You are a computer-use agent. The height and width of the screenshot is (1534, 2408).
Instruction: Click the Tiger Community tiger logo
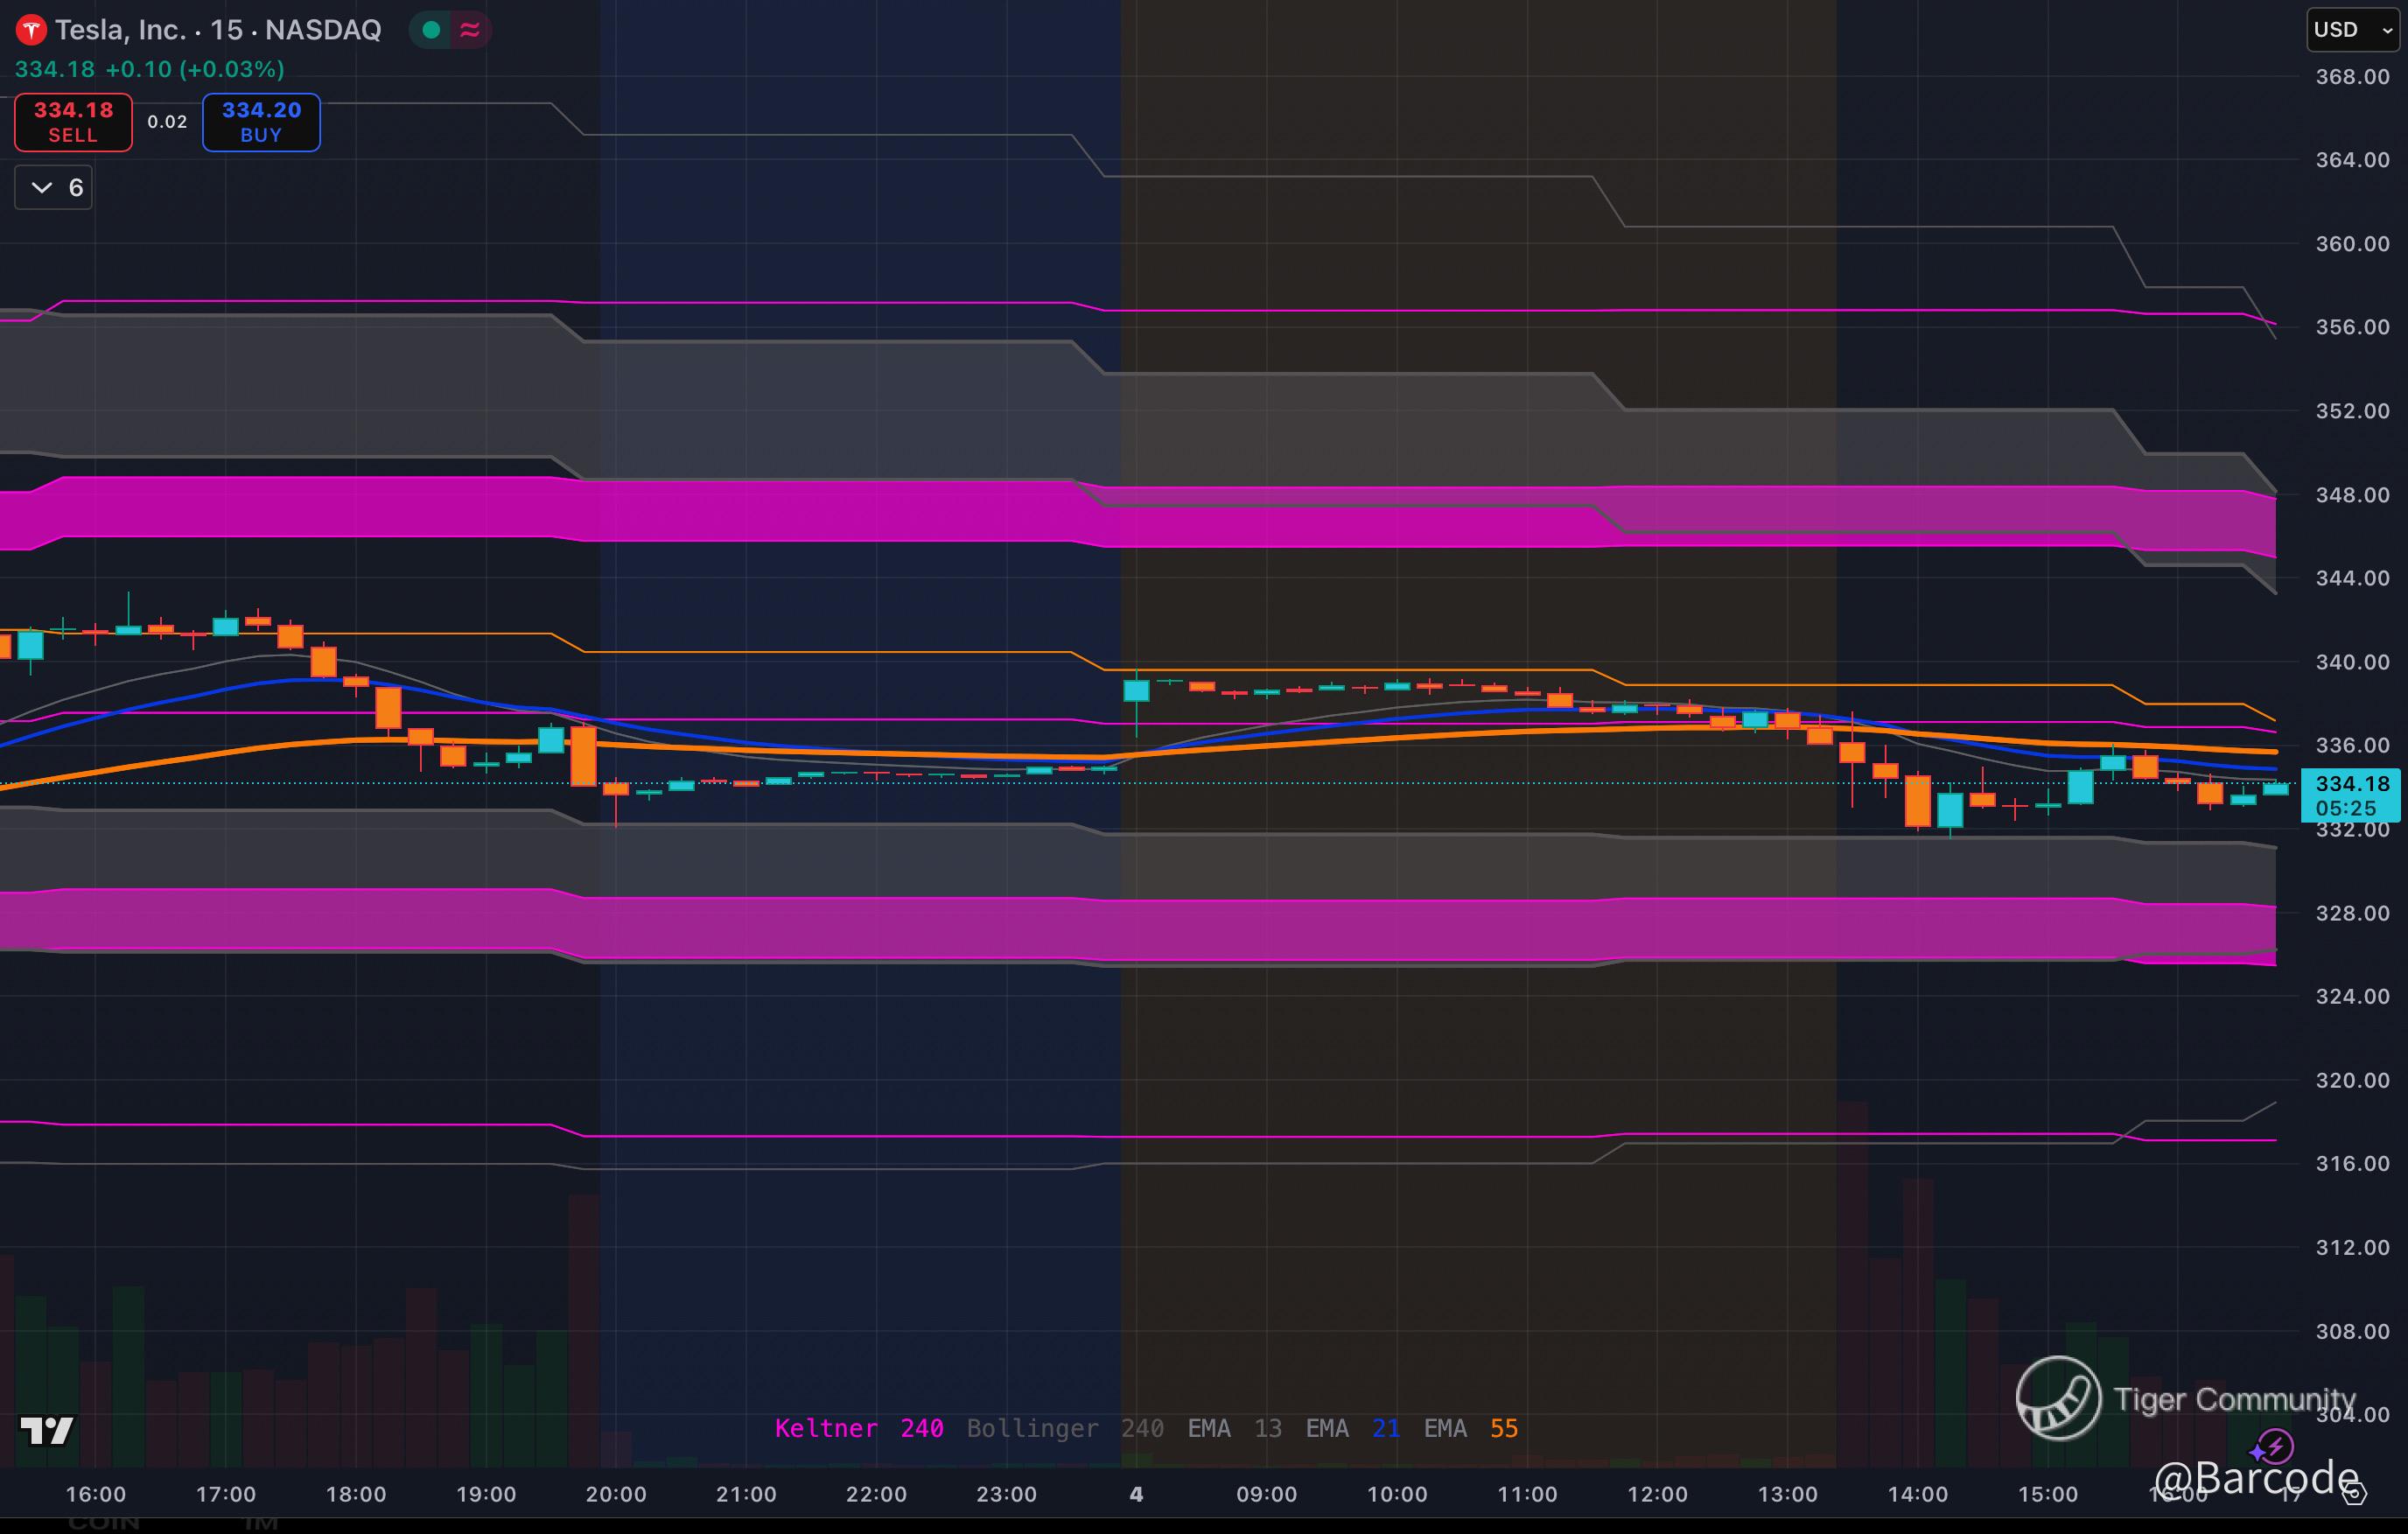[2057, 1398]
